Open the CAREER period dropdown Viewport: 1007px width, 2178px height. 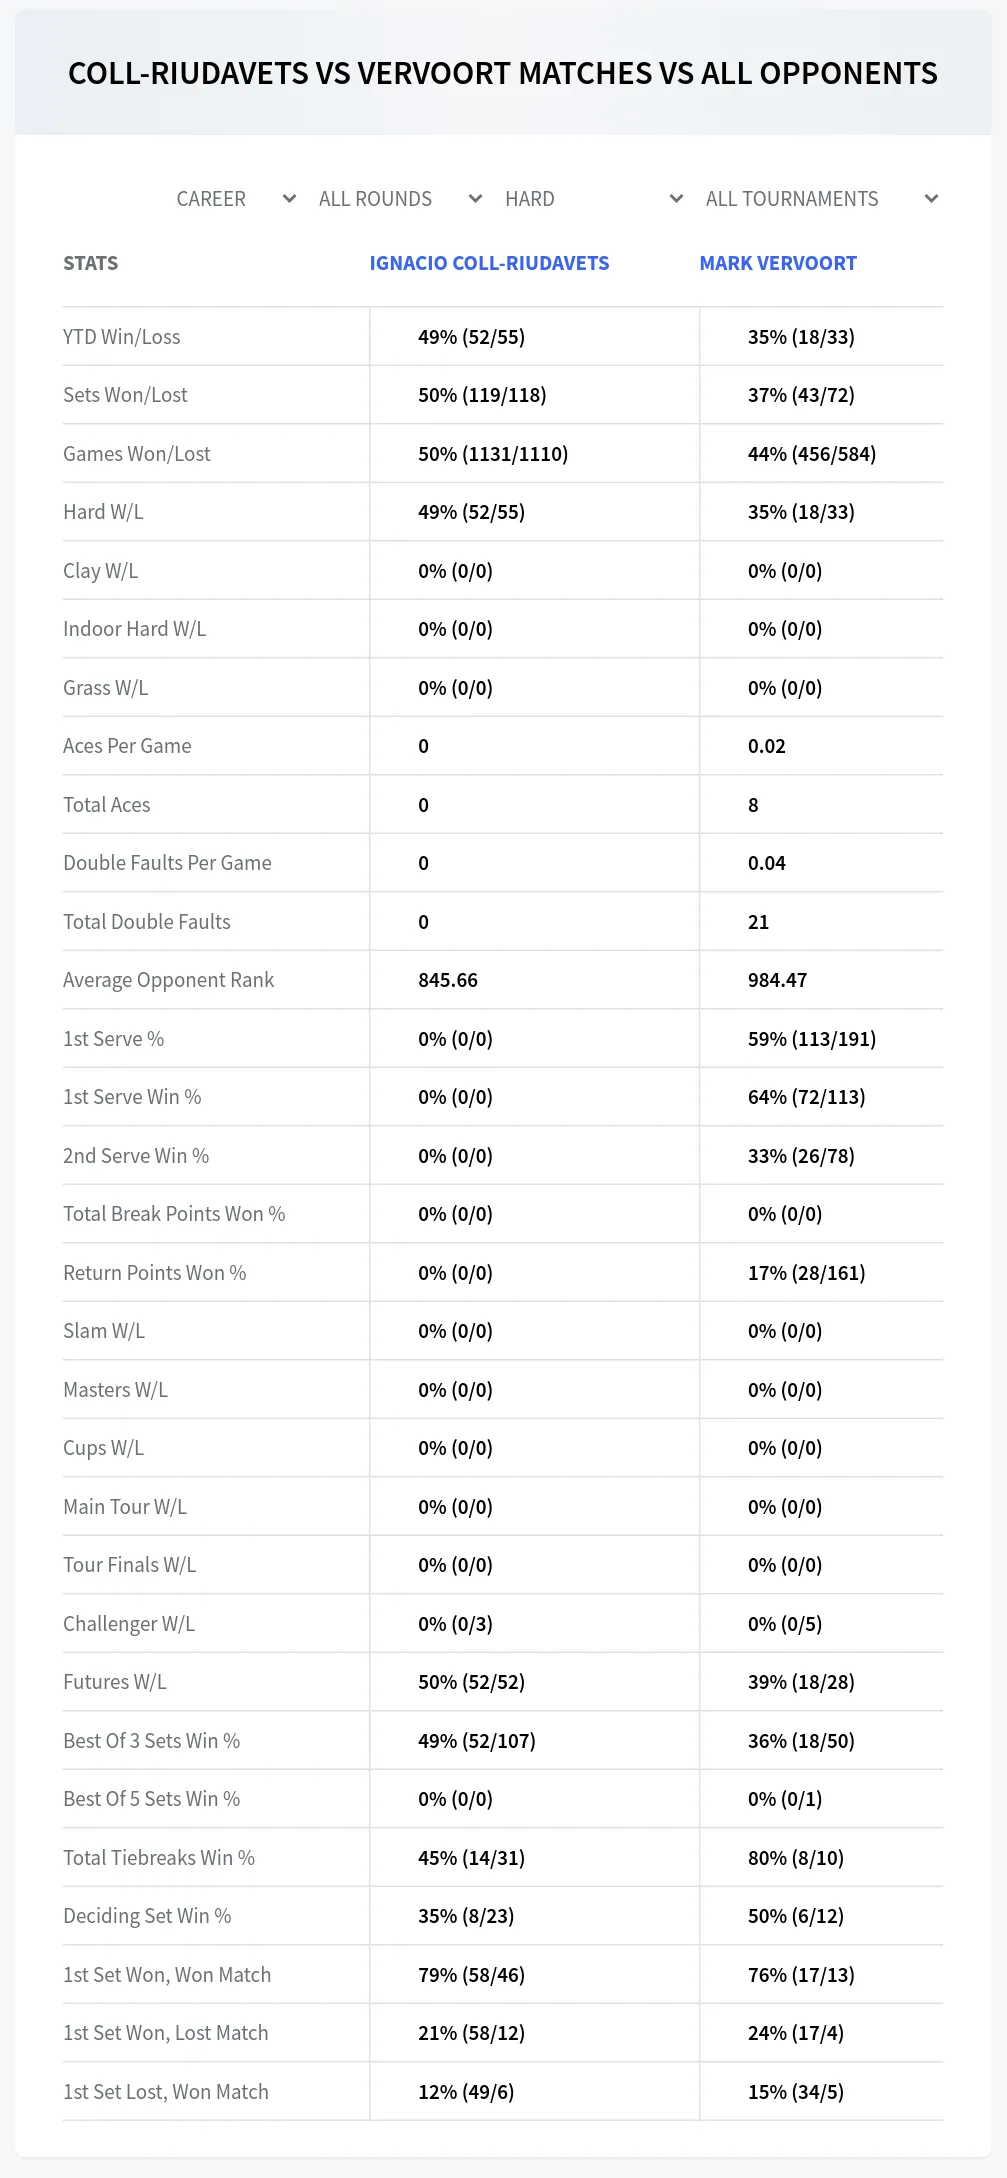click(x=236, y=199)
